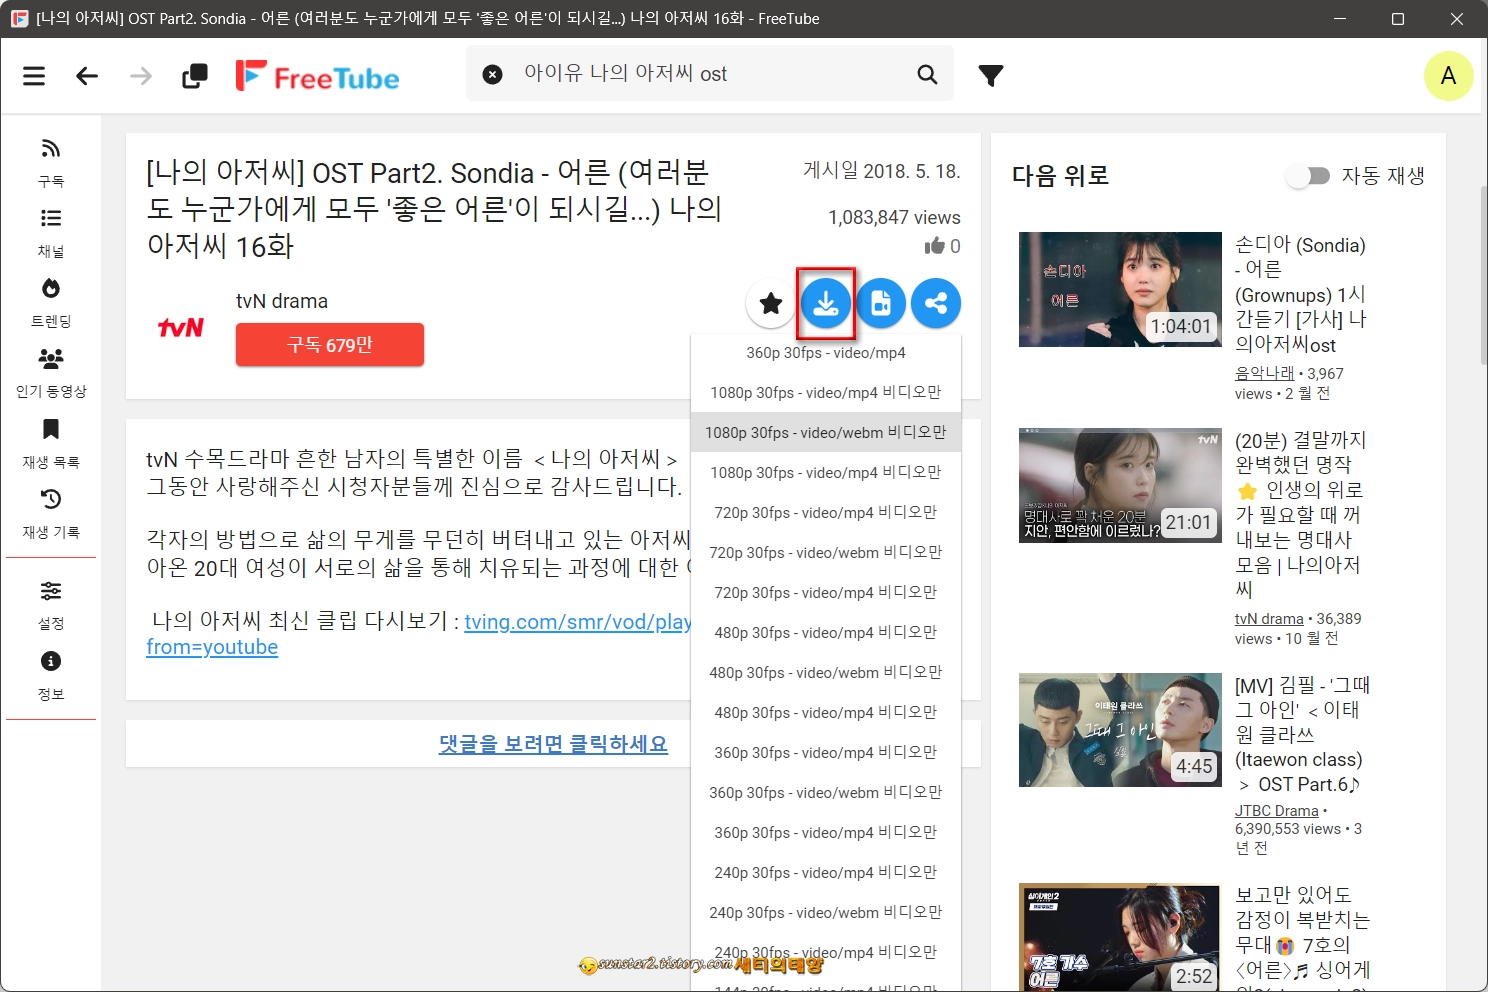Select 720p 30fps video/webm 비디오만

click(826, 552)
